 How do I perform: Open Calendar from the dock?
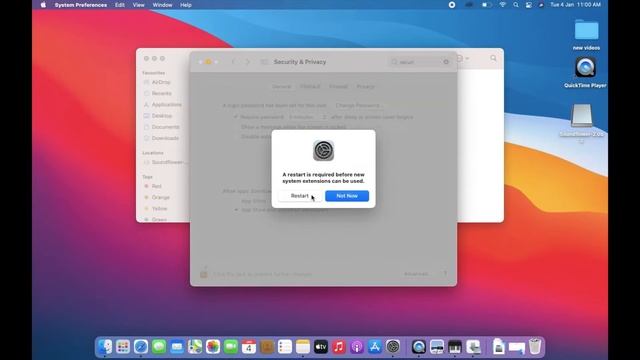(249, 347)
